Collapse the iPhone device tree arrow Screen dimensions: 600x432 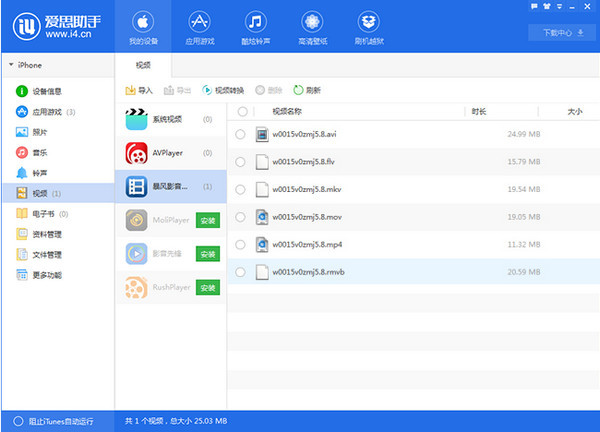coord(11,65)
